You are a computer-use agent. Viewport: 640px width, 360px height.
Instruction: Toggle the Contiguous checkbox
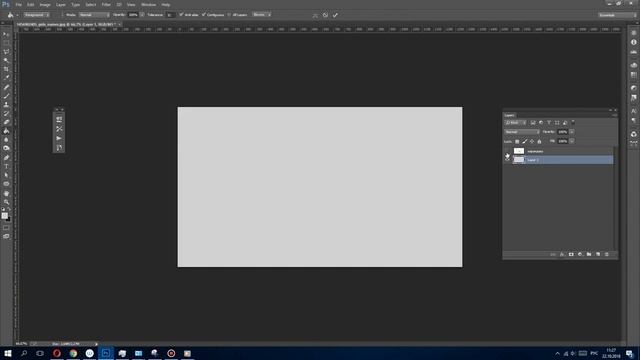(204, 15)
